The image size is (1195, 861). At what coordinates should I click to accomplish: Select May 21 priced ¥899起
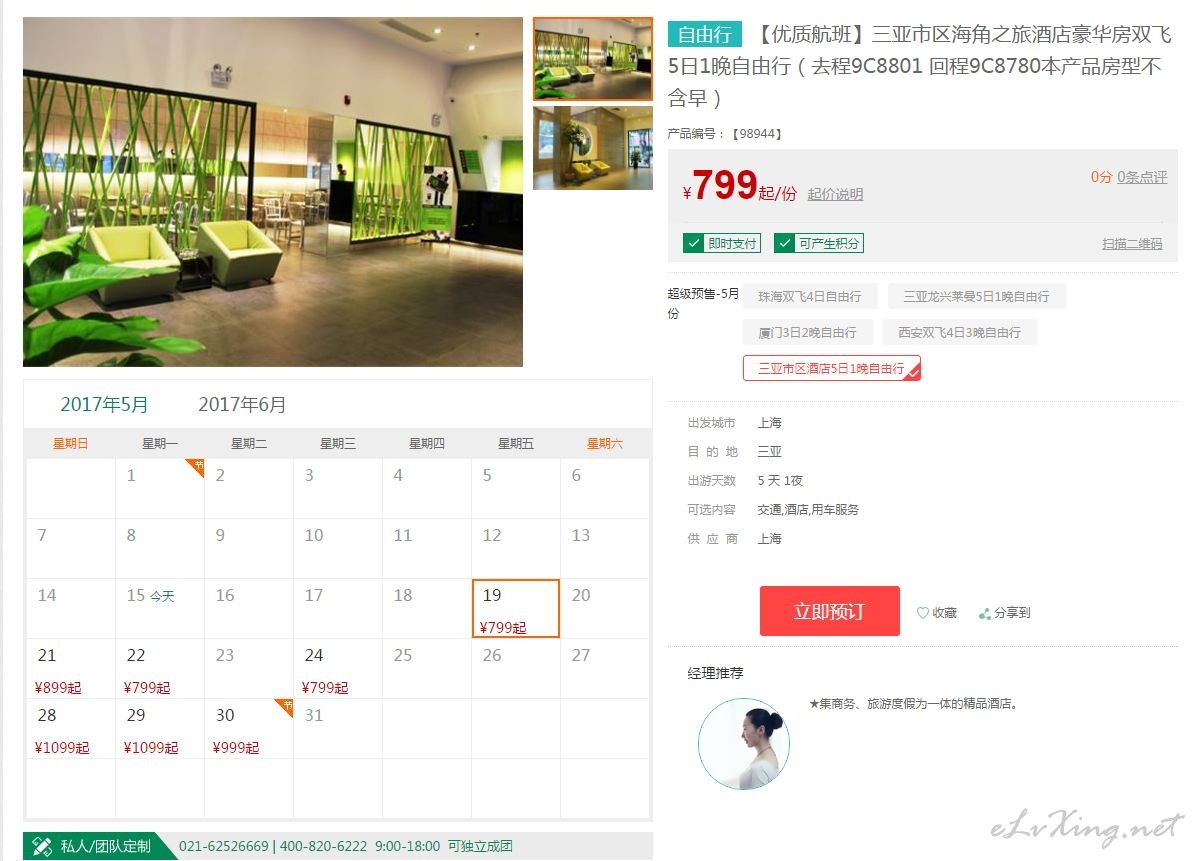pyautogui.click(x=70, y=669)
